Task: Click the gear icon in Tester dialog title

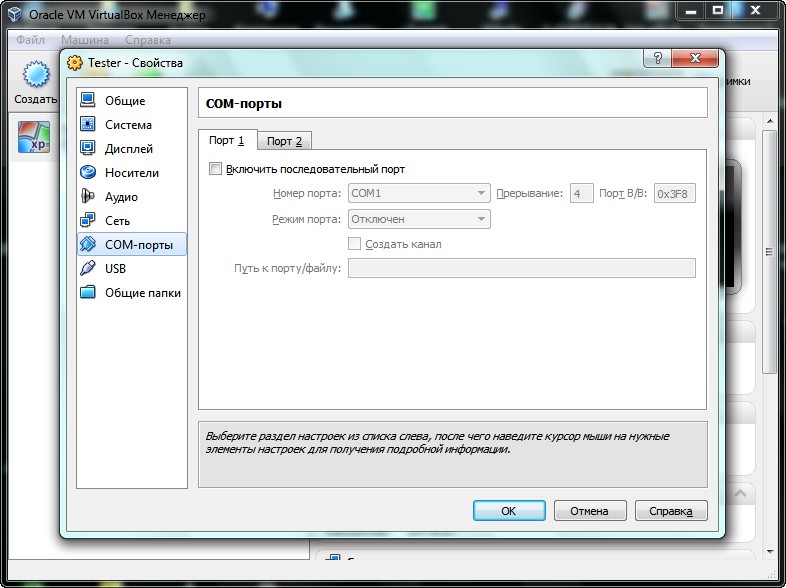Action: [75, 63]
